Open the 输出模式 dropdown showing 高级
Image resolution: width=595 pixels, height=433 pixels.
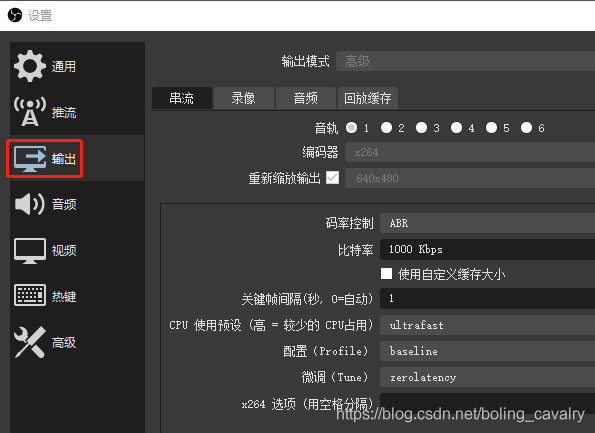click(466, 61)
